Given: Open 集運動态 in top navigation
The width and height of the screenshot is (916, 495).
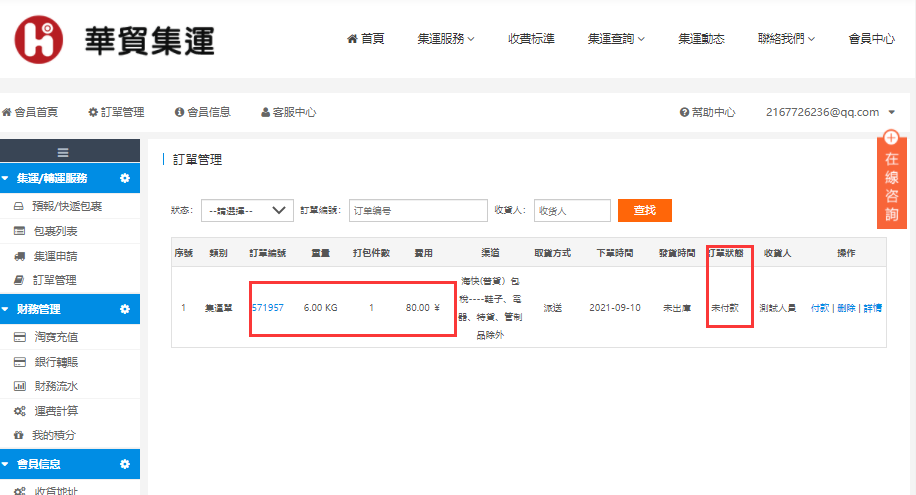Looking at the screenshot, I should pos(702,39).
